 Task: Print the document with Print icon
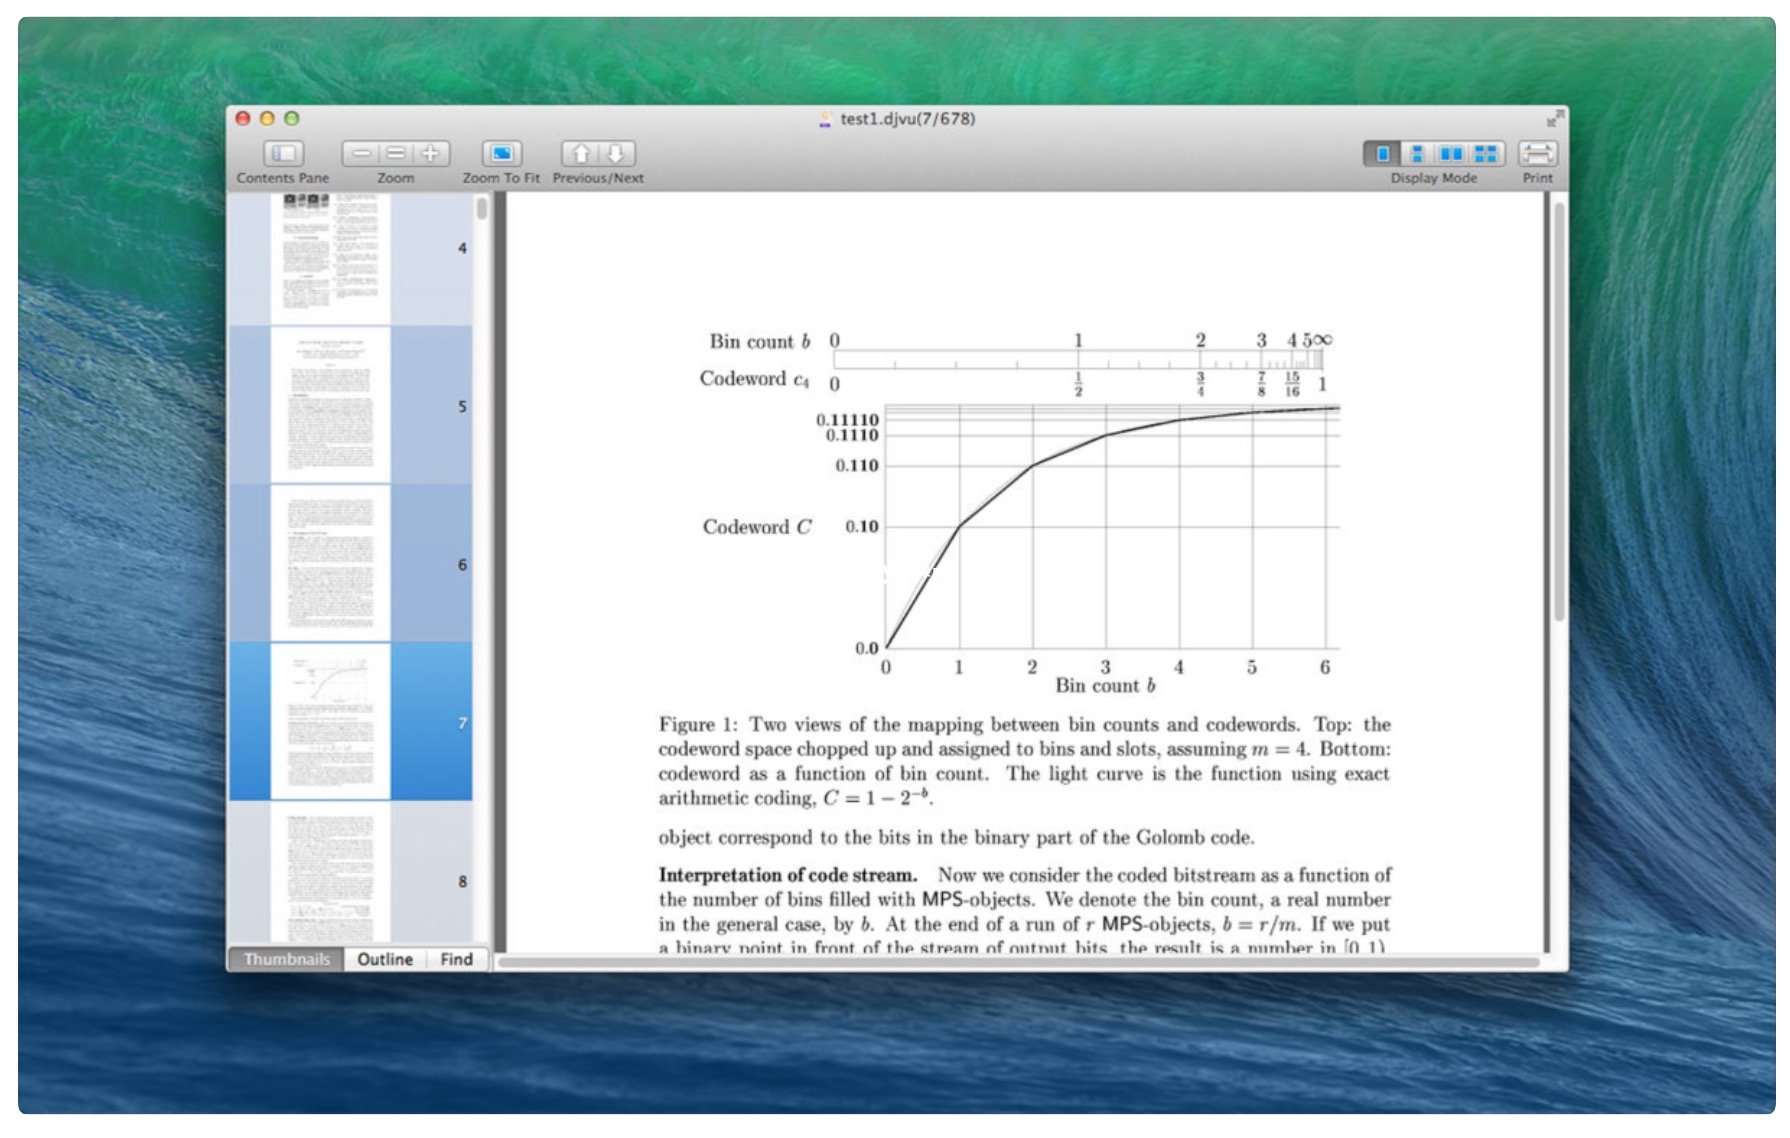[x=1537, y=153]
